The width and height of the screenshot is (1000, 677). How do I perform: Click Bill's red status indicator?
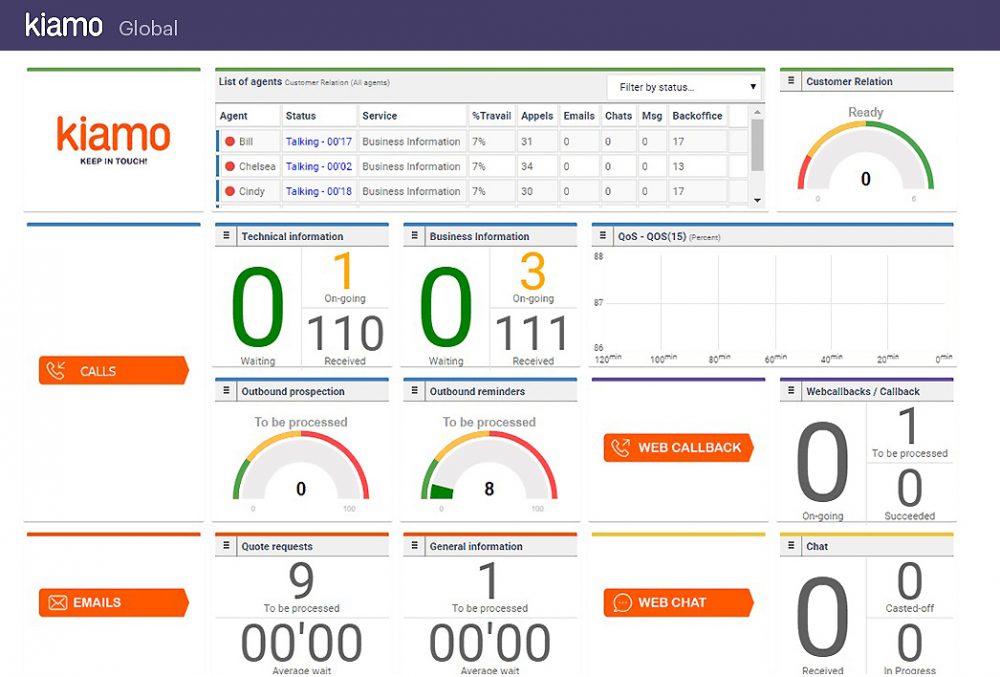pos(230,142)
